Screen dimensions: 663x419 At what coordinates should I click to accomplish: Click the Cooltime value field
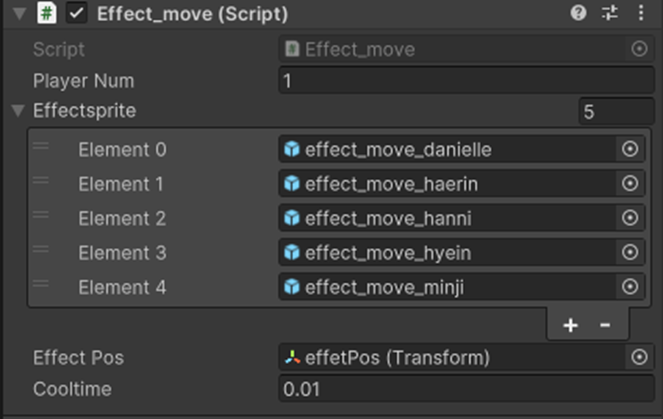466,389
